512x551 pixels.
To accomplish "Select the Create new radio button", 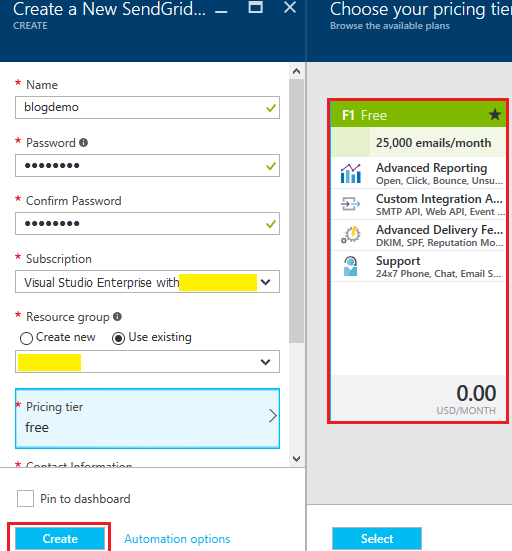I will (26, 338).
